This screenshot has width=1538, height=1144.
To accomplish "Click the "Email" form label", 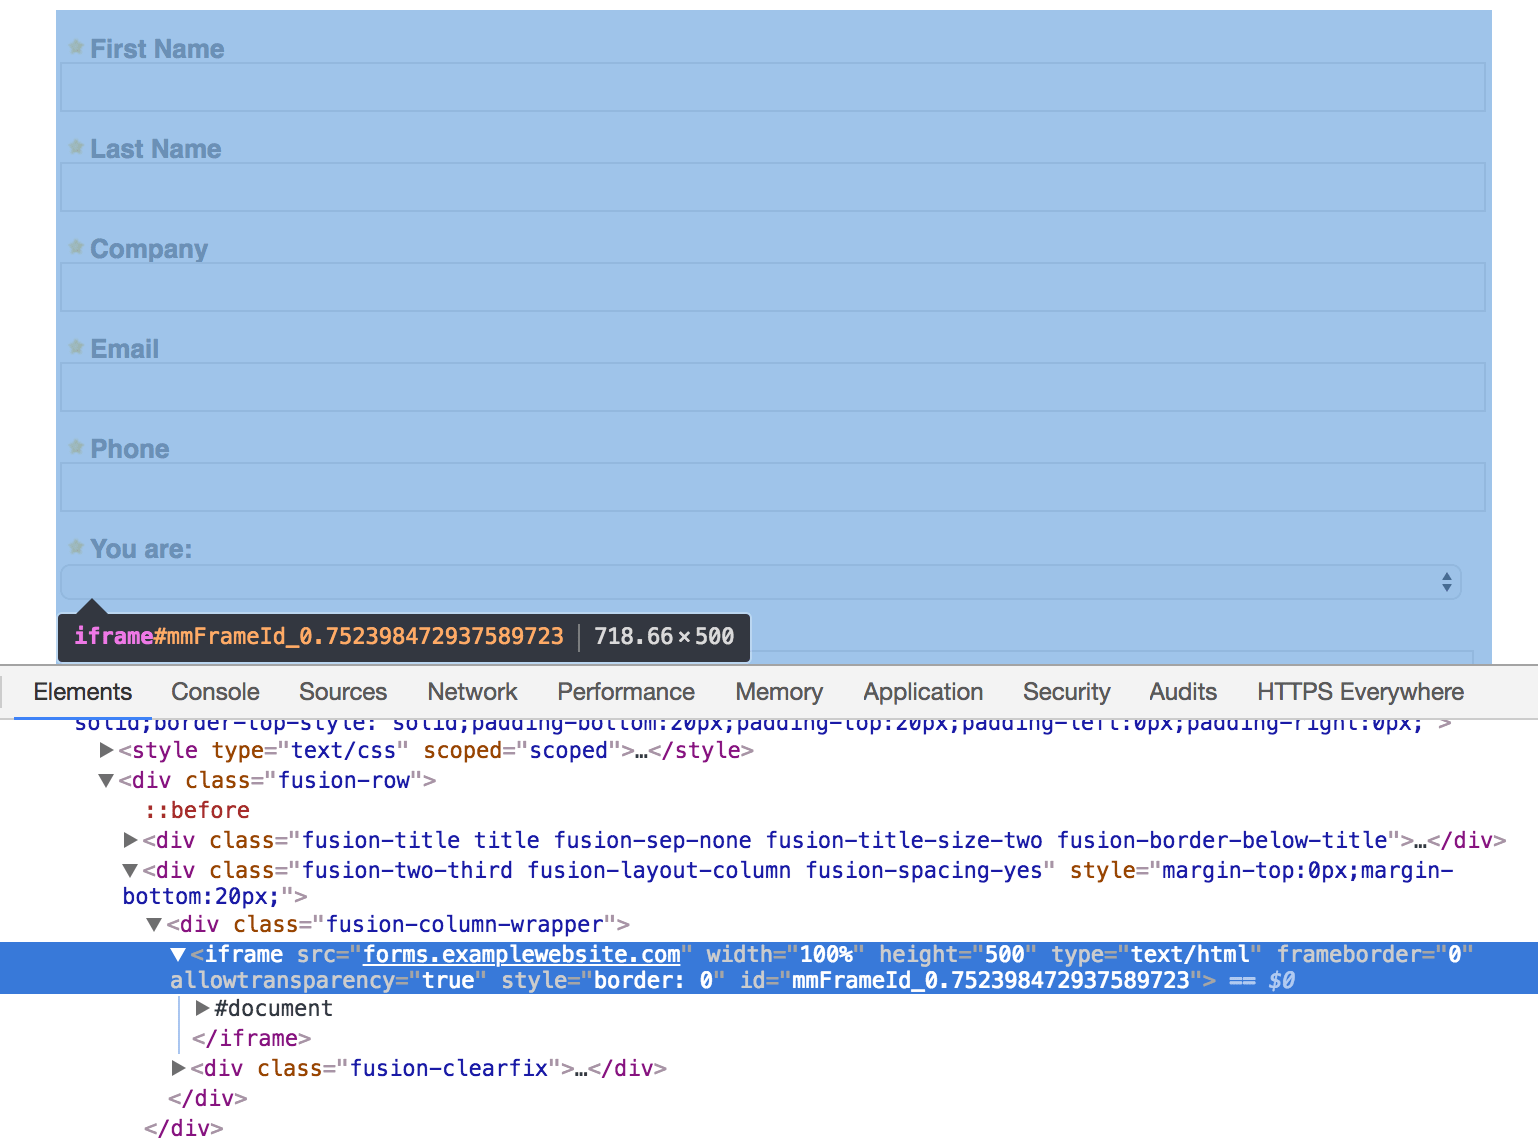I will point(124,349).
